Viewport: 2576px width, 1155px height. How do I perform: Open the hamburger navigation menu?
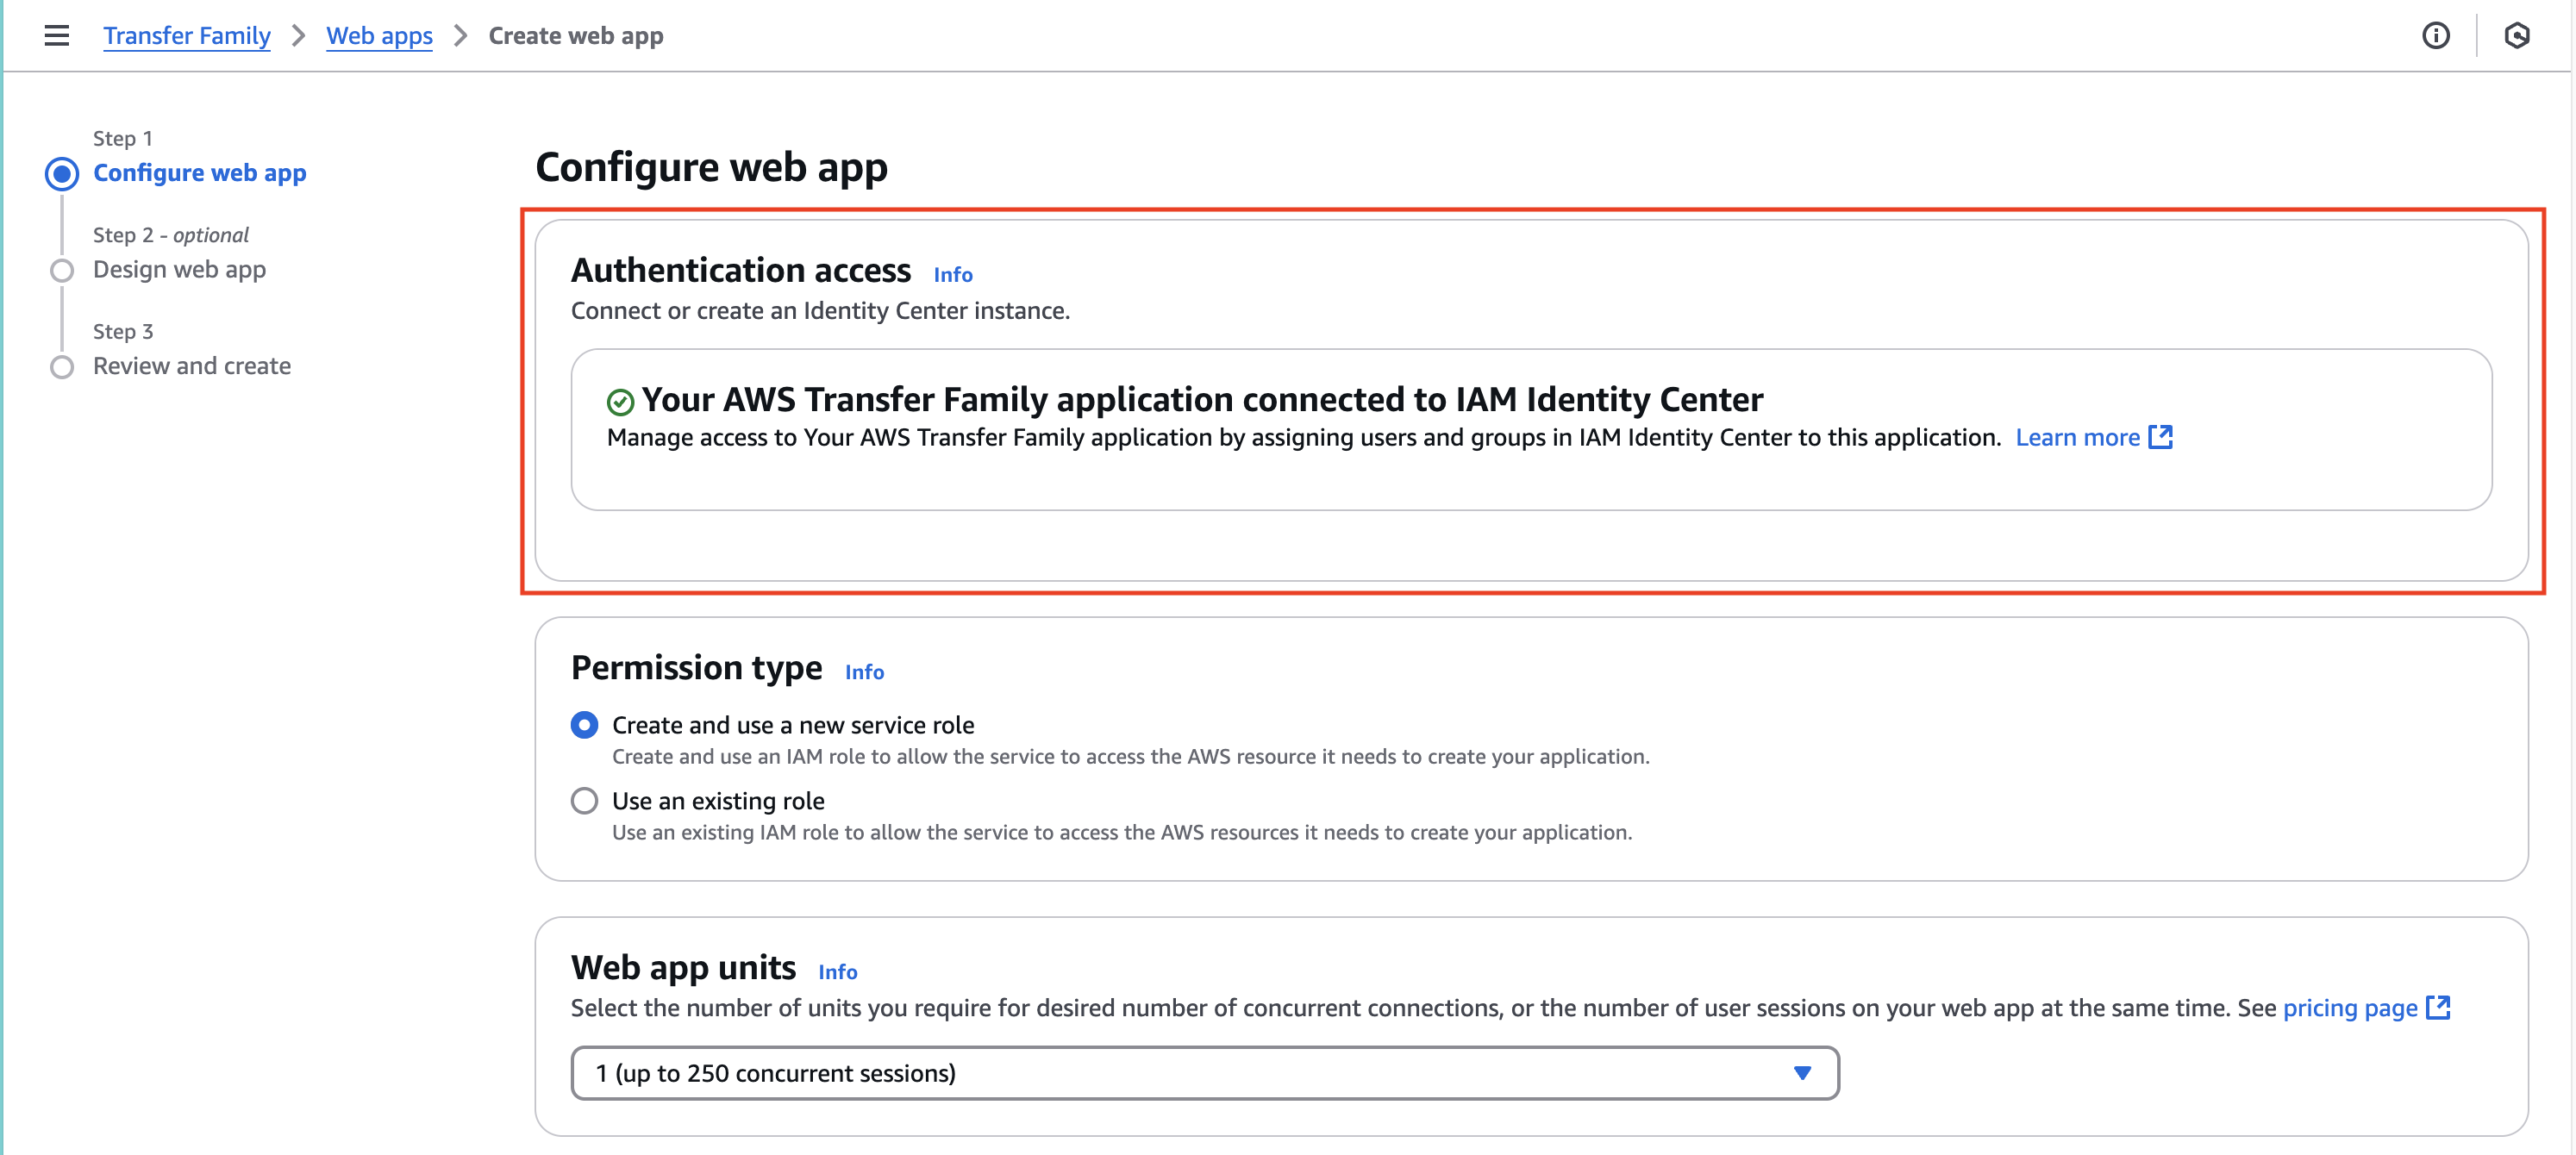pyautogui.click(x=57, y=36)
